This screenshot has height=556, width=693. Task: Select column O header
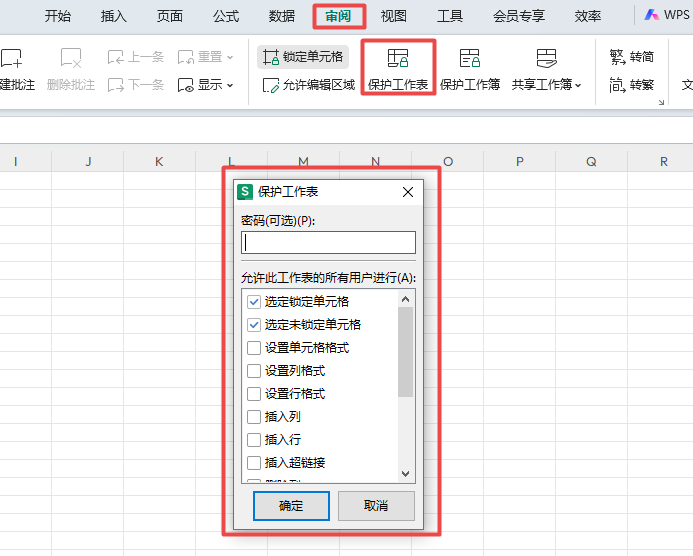[448, 162]
